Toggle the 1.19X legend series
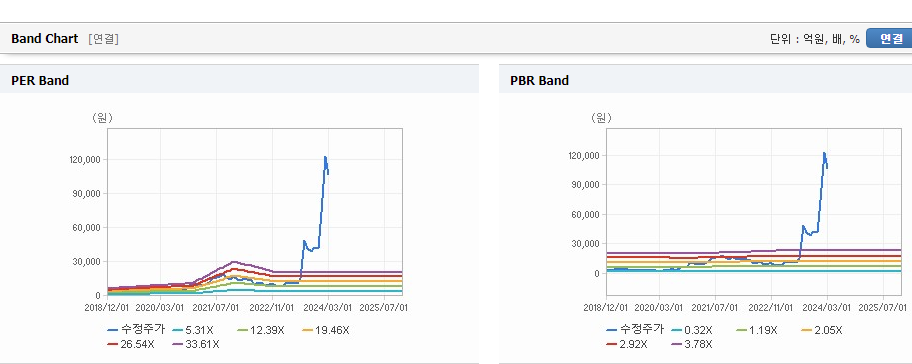 click(757, 330)
